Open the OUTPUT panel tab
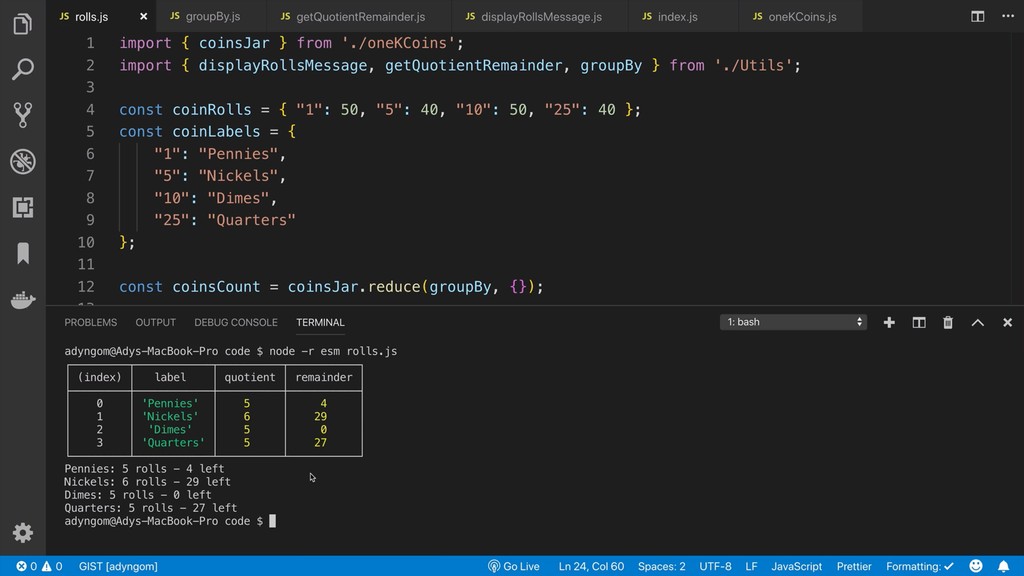This screenshot has width=1024, height=576. click(155, 323)
